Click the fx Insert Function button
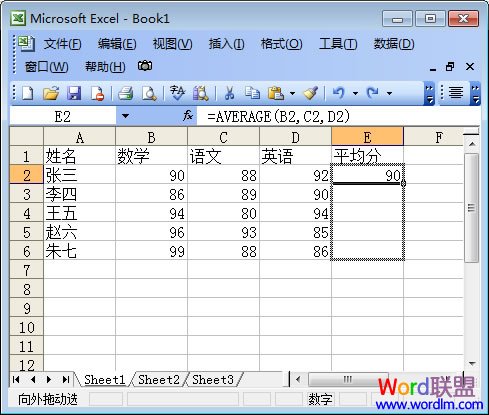Viewport: 489px width, 415px height. click(188, 116)
